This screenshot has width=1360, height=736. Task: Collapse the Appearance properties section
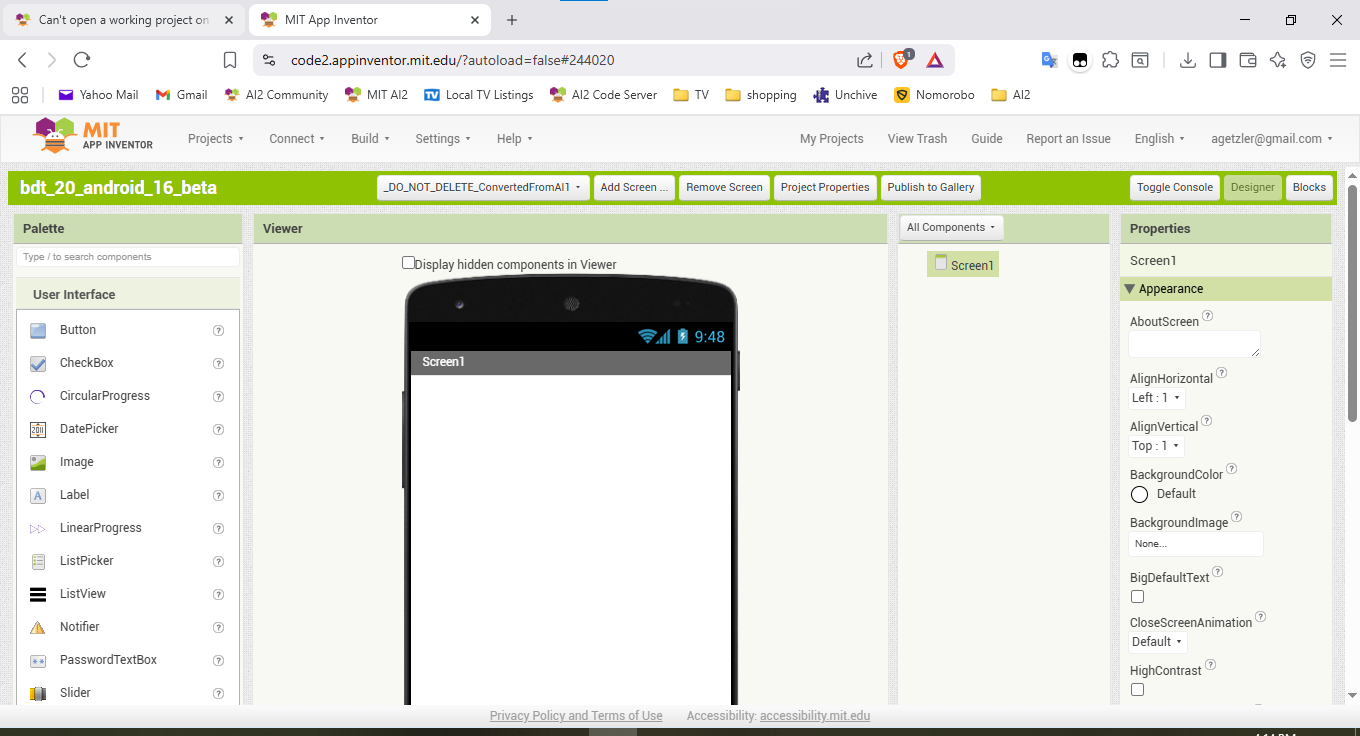point(1130,289)
